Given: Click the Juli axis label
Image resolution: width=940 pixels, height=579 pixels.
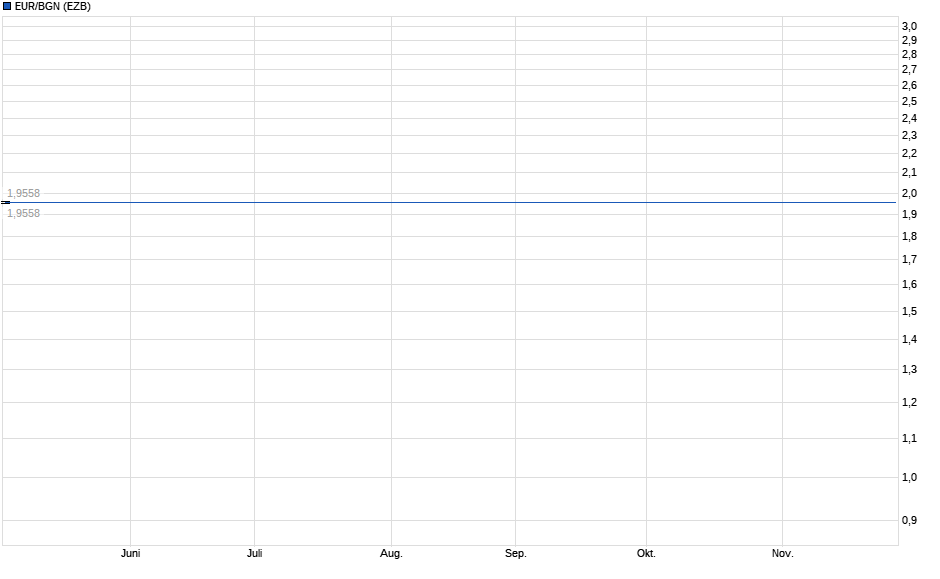Looking at the screenshot, I should point(256,552).
